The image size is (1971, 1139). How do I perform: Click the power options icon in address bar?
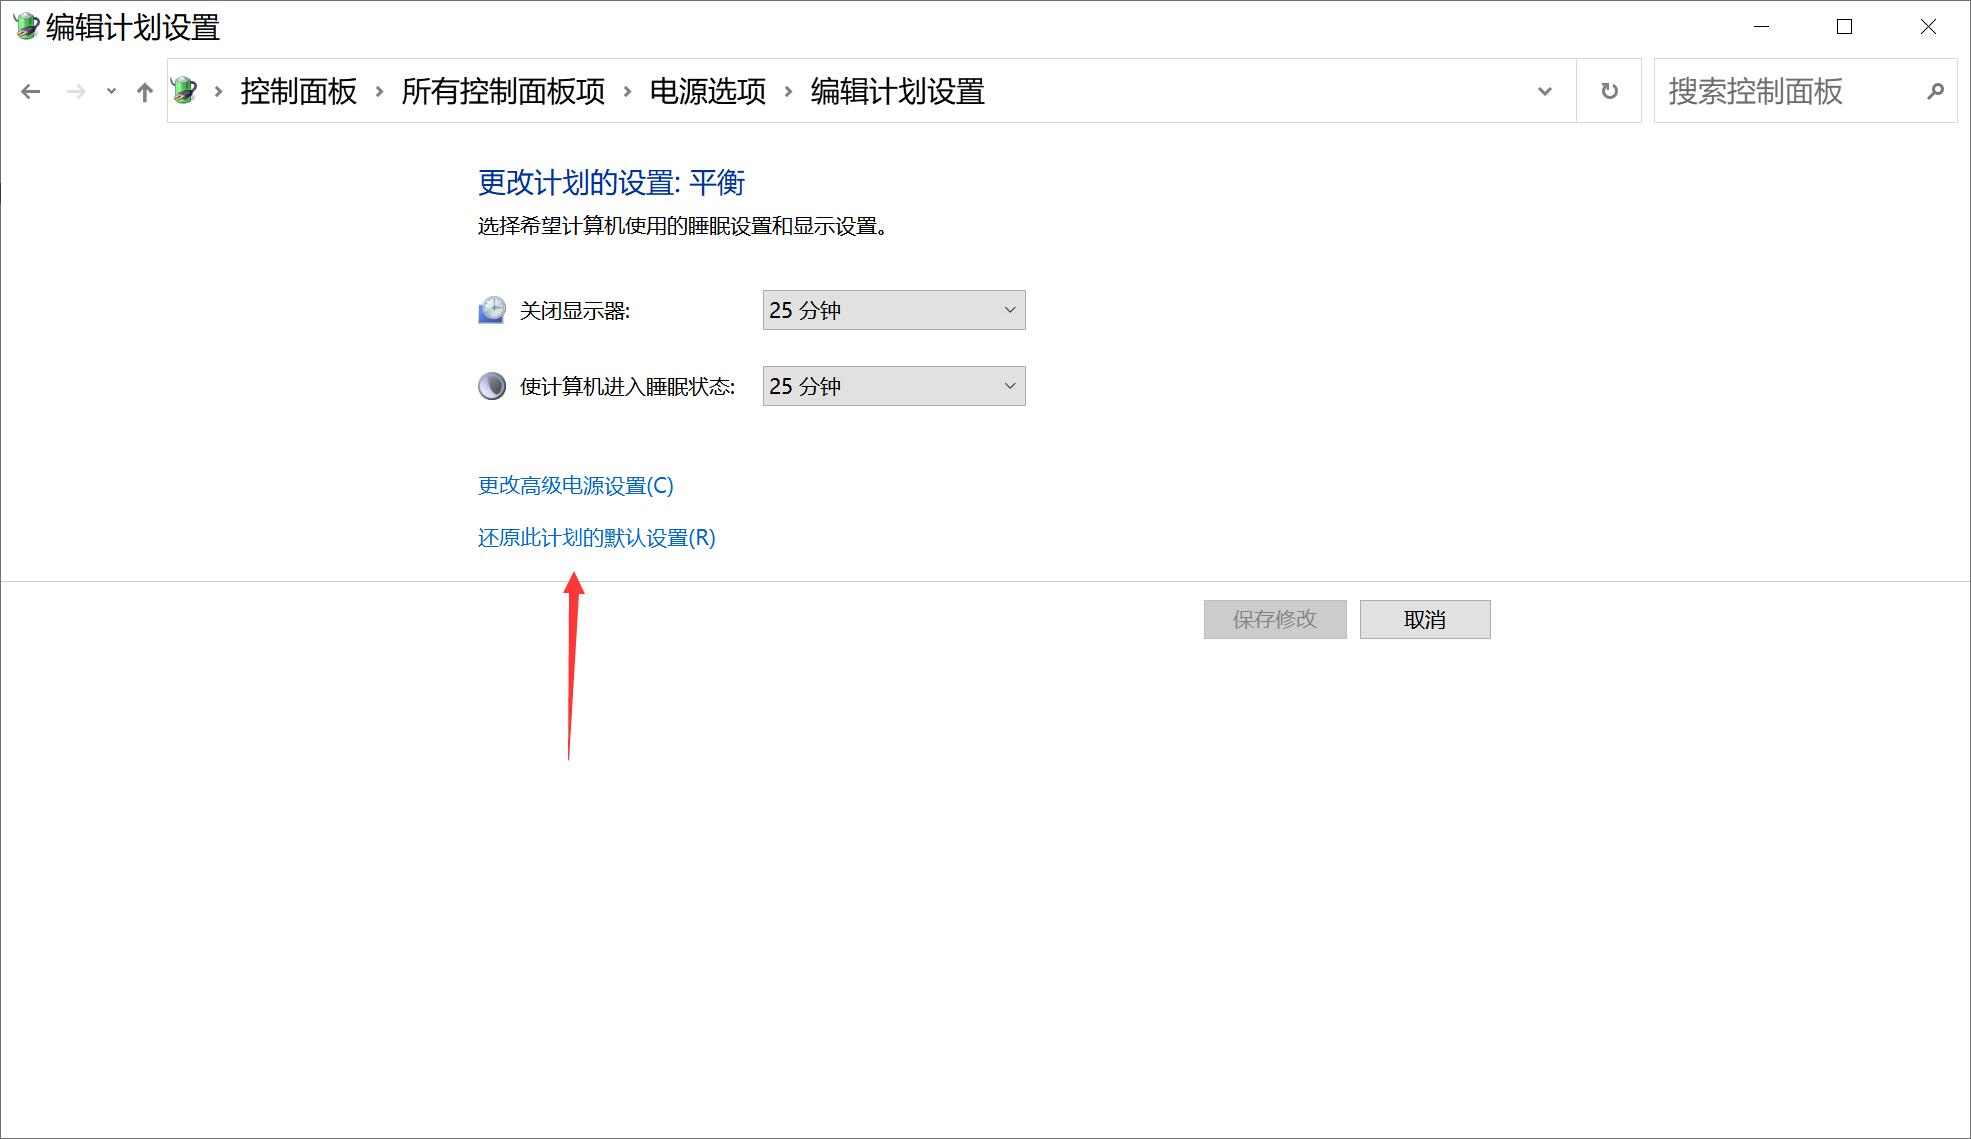coord(185,91)
